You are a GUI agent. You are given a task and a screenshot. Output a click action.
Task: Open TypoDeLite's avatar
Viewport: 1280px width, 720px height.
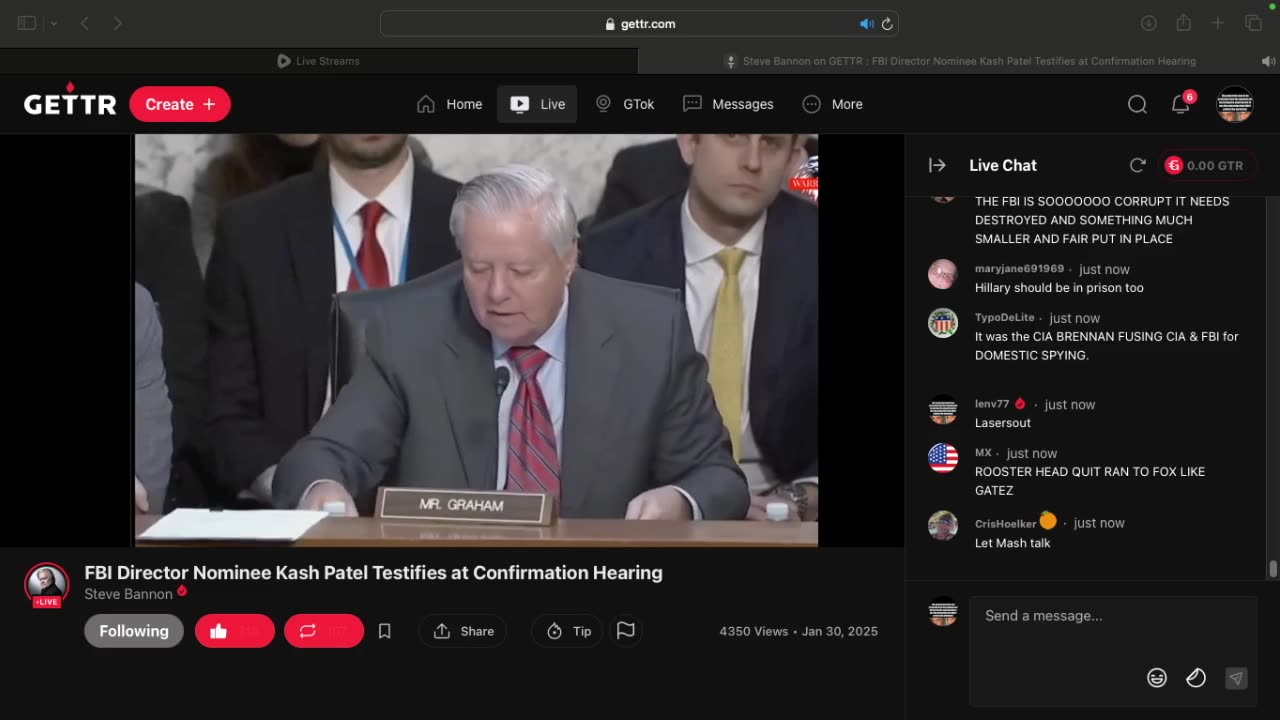943,323
